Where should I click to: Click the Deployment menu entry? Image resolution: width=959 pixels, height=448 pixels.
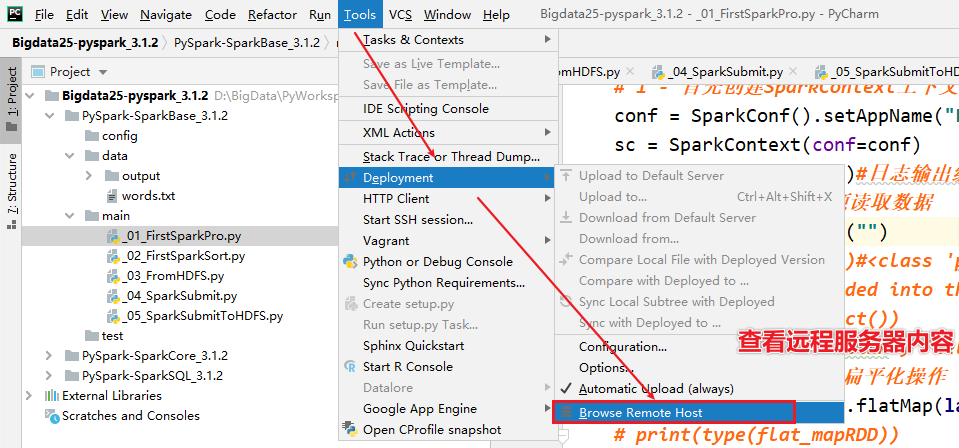pyautogui.click(x=448, y=177)
